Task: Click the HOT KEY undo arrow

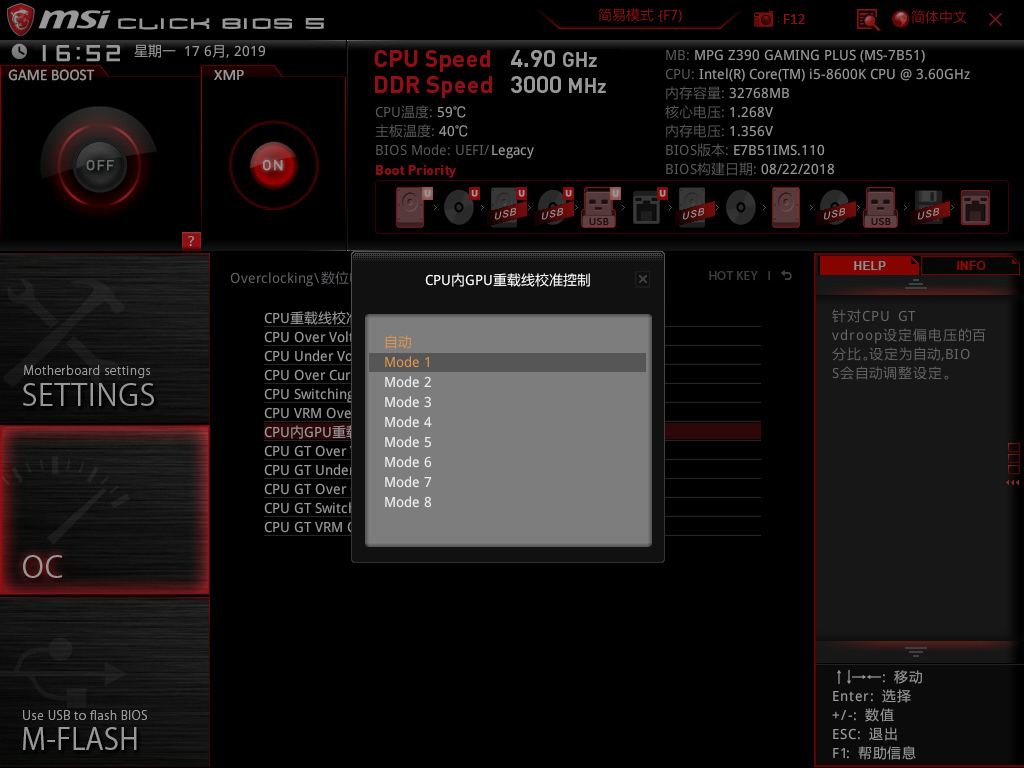Action: [x=786, y=275]
